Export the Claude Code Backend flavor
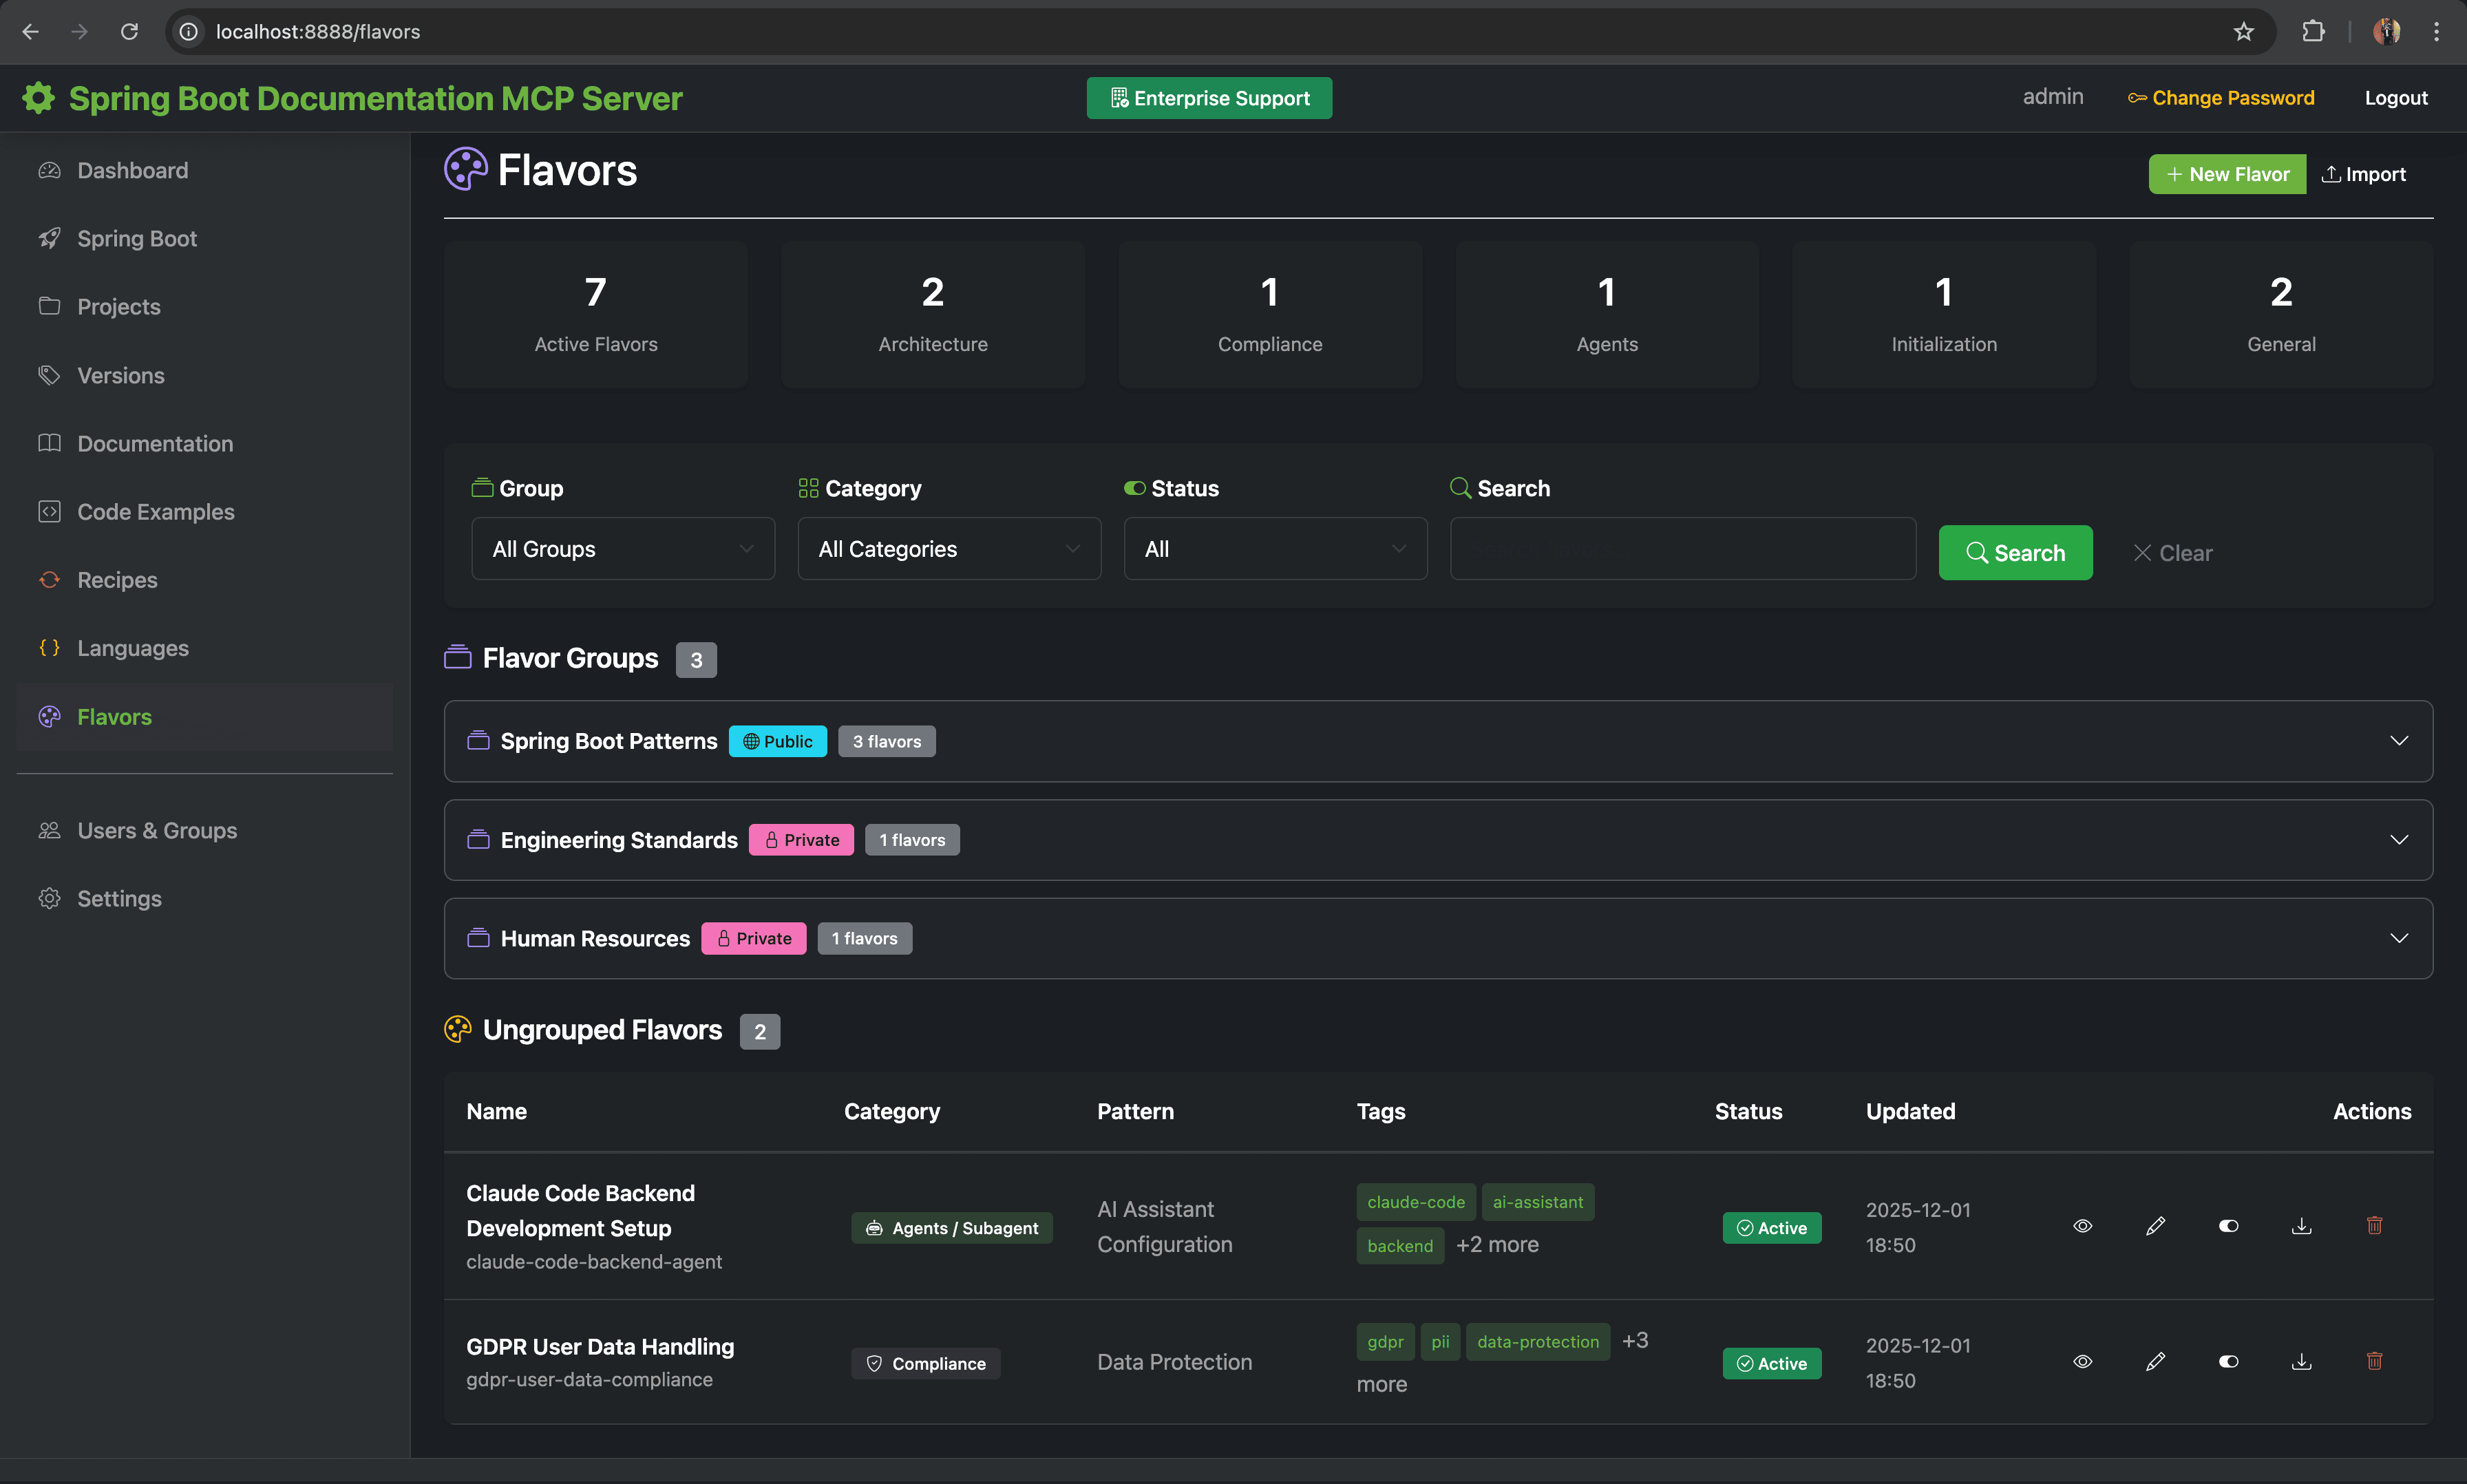The image size is (2467, 1484). 2301,1226
